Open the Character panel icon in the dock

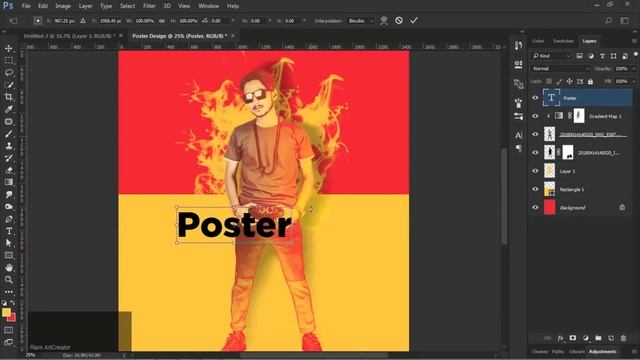[518, 135]
